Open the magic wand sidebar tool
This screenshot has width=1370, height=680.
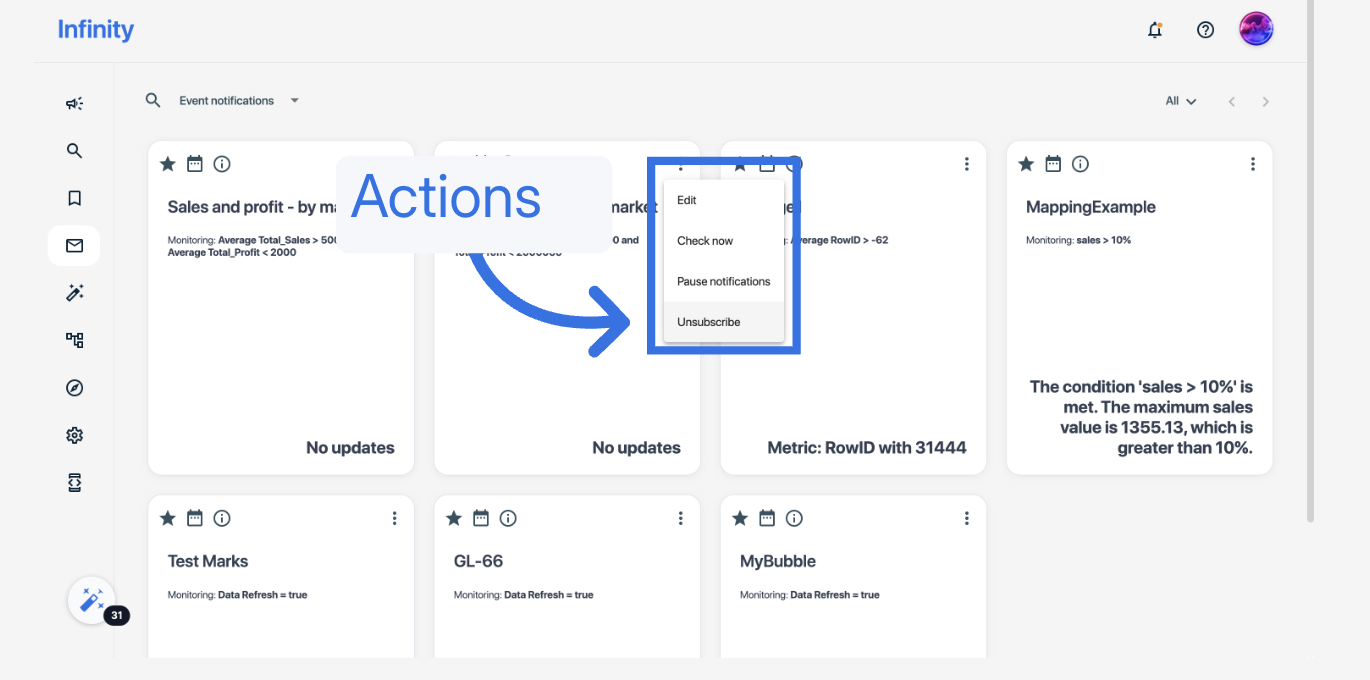click(74, 293)
